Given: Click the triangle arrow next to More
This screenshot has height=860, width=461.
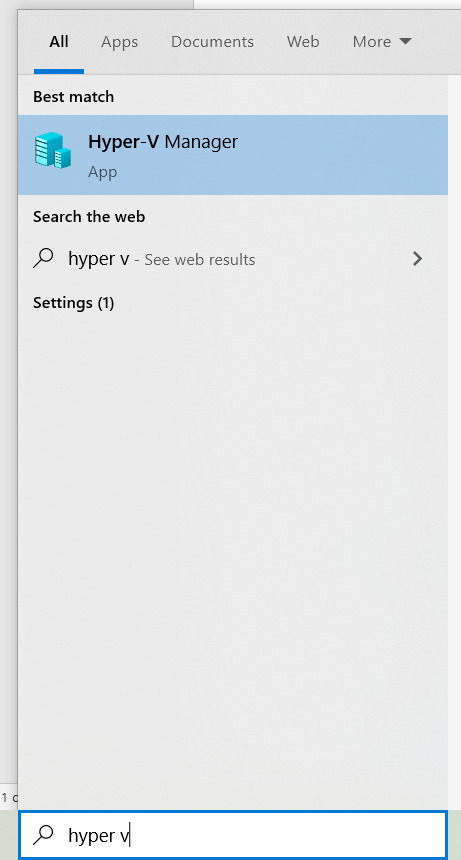Looking at the screenshot, I should coord(405,41).
